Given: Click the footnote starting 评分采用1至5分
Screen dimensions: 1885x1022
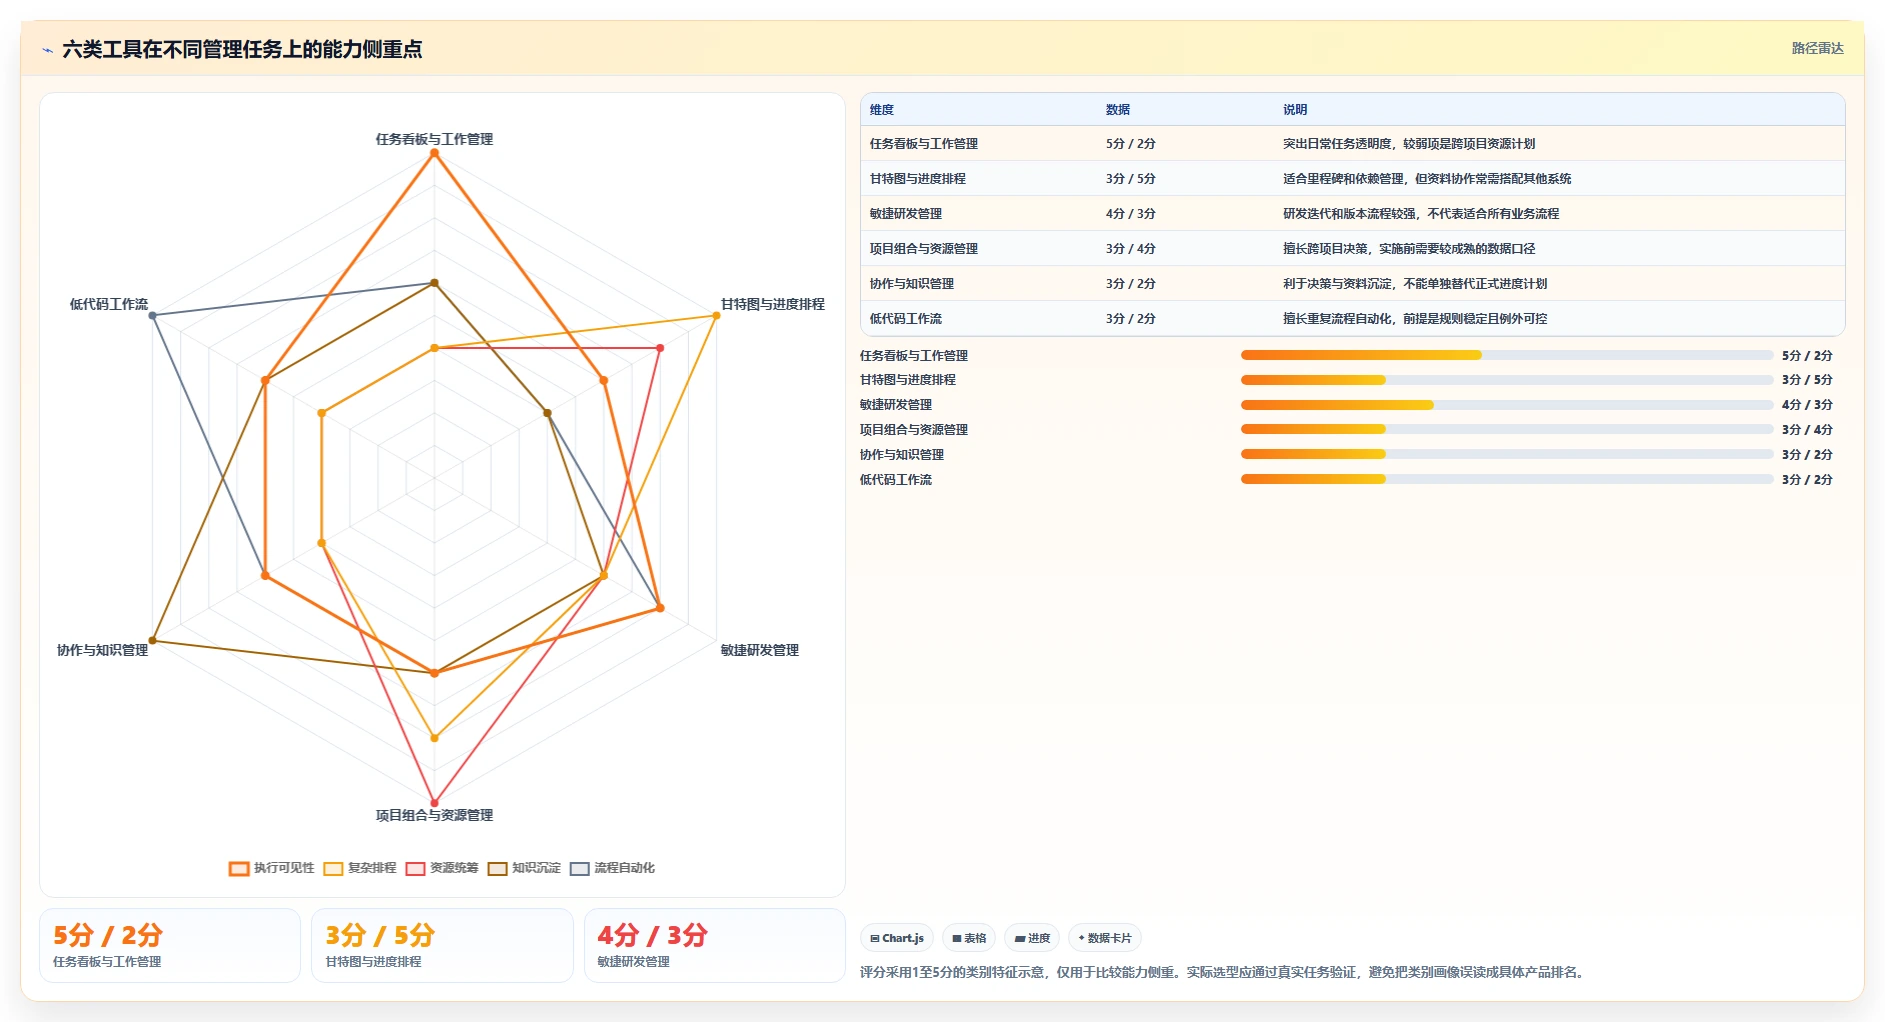Looking at the screenshot, I should click(x=1224, y=972).
